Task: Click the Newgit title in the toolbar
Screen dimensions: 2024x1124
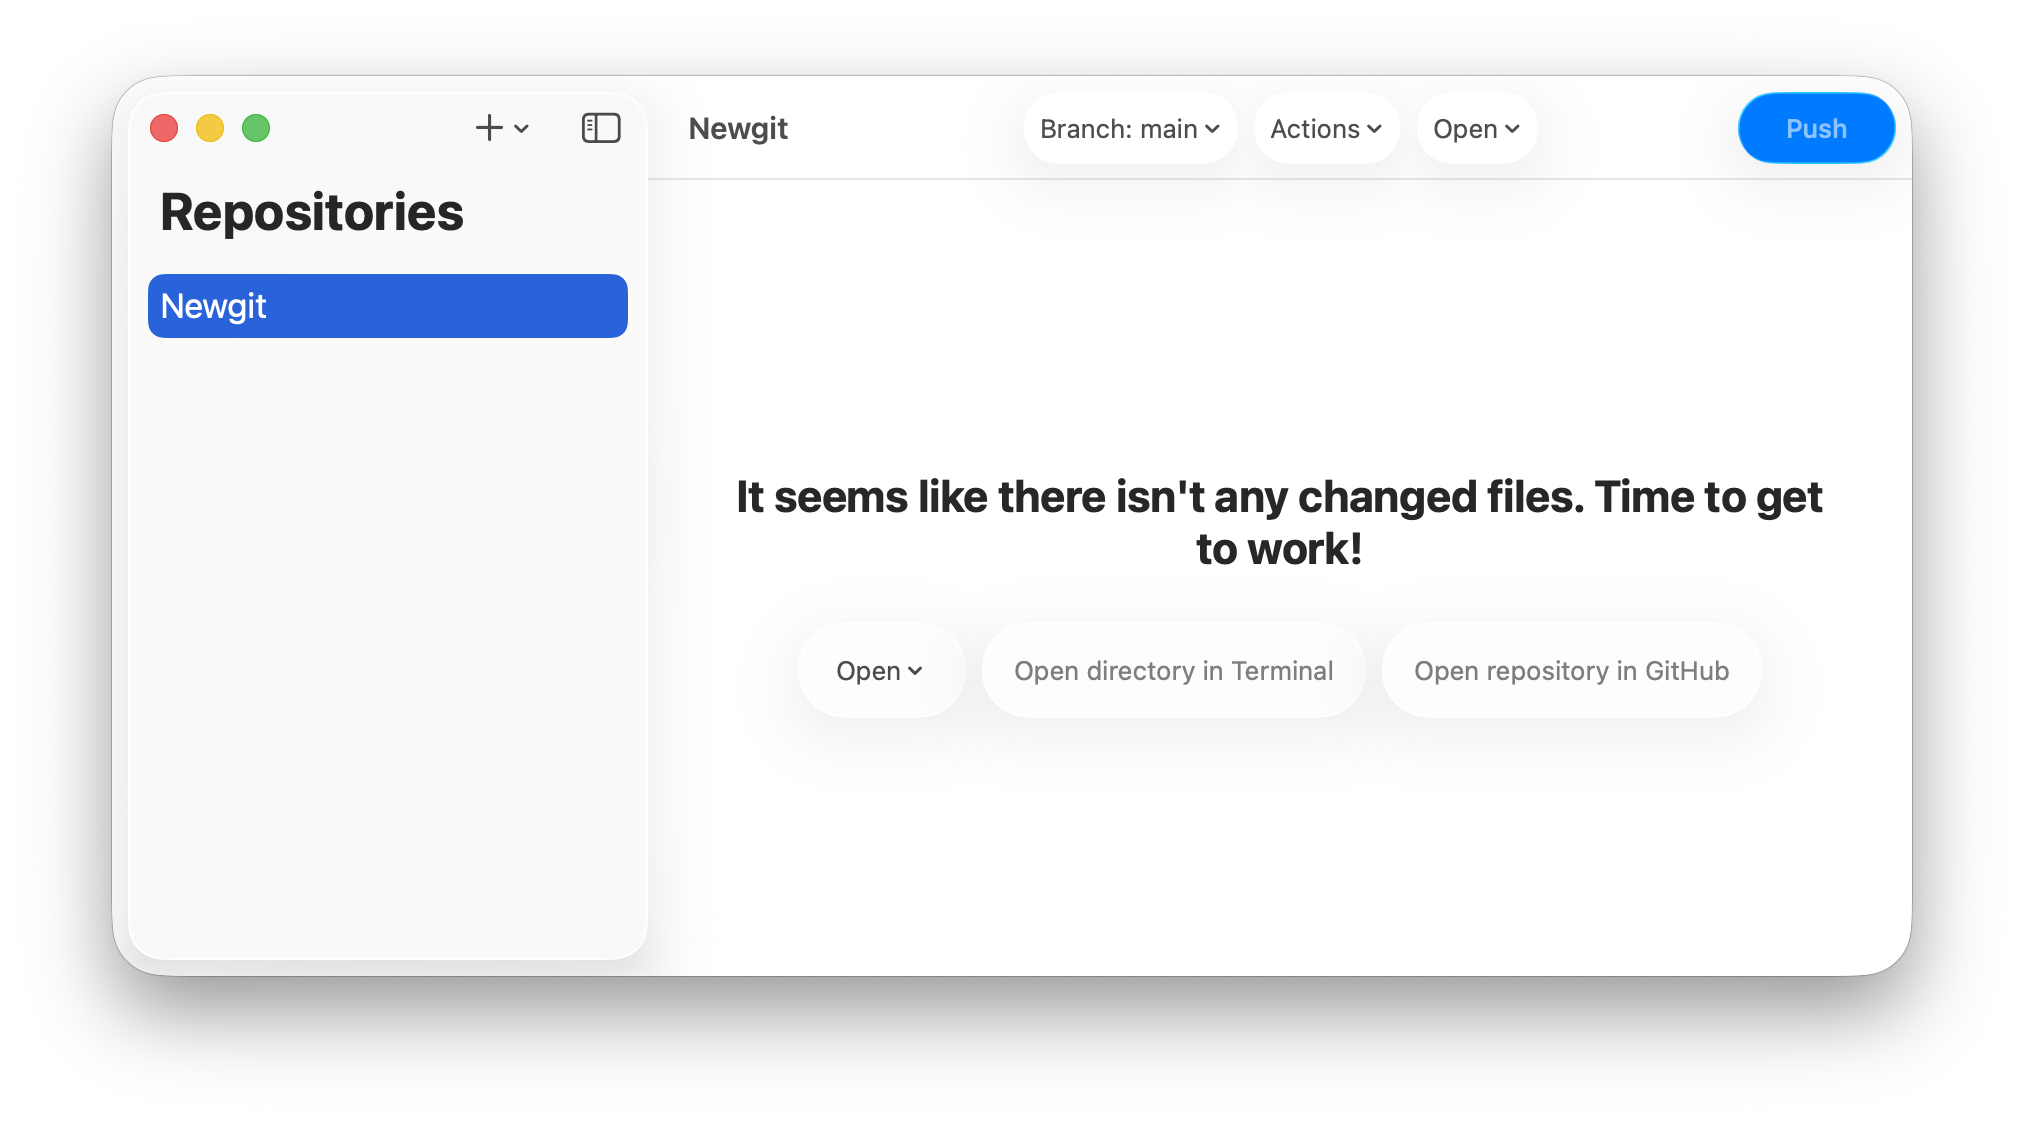Action: pos(737,128)
